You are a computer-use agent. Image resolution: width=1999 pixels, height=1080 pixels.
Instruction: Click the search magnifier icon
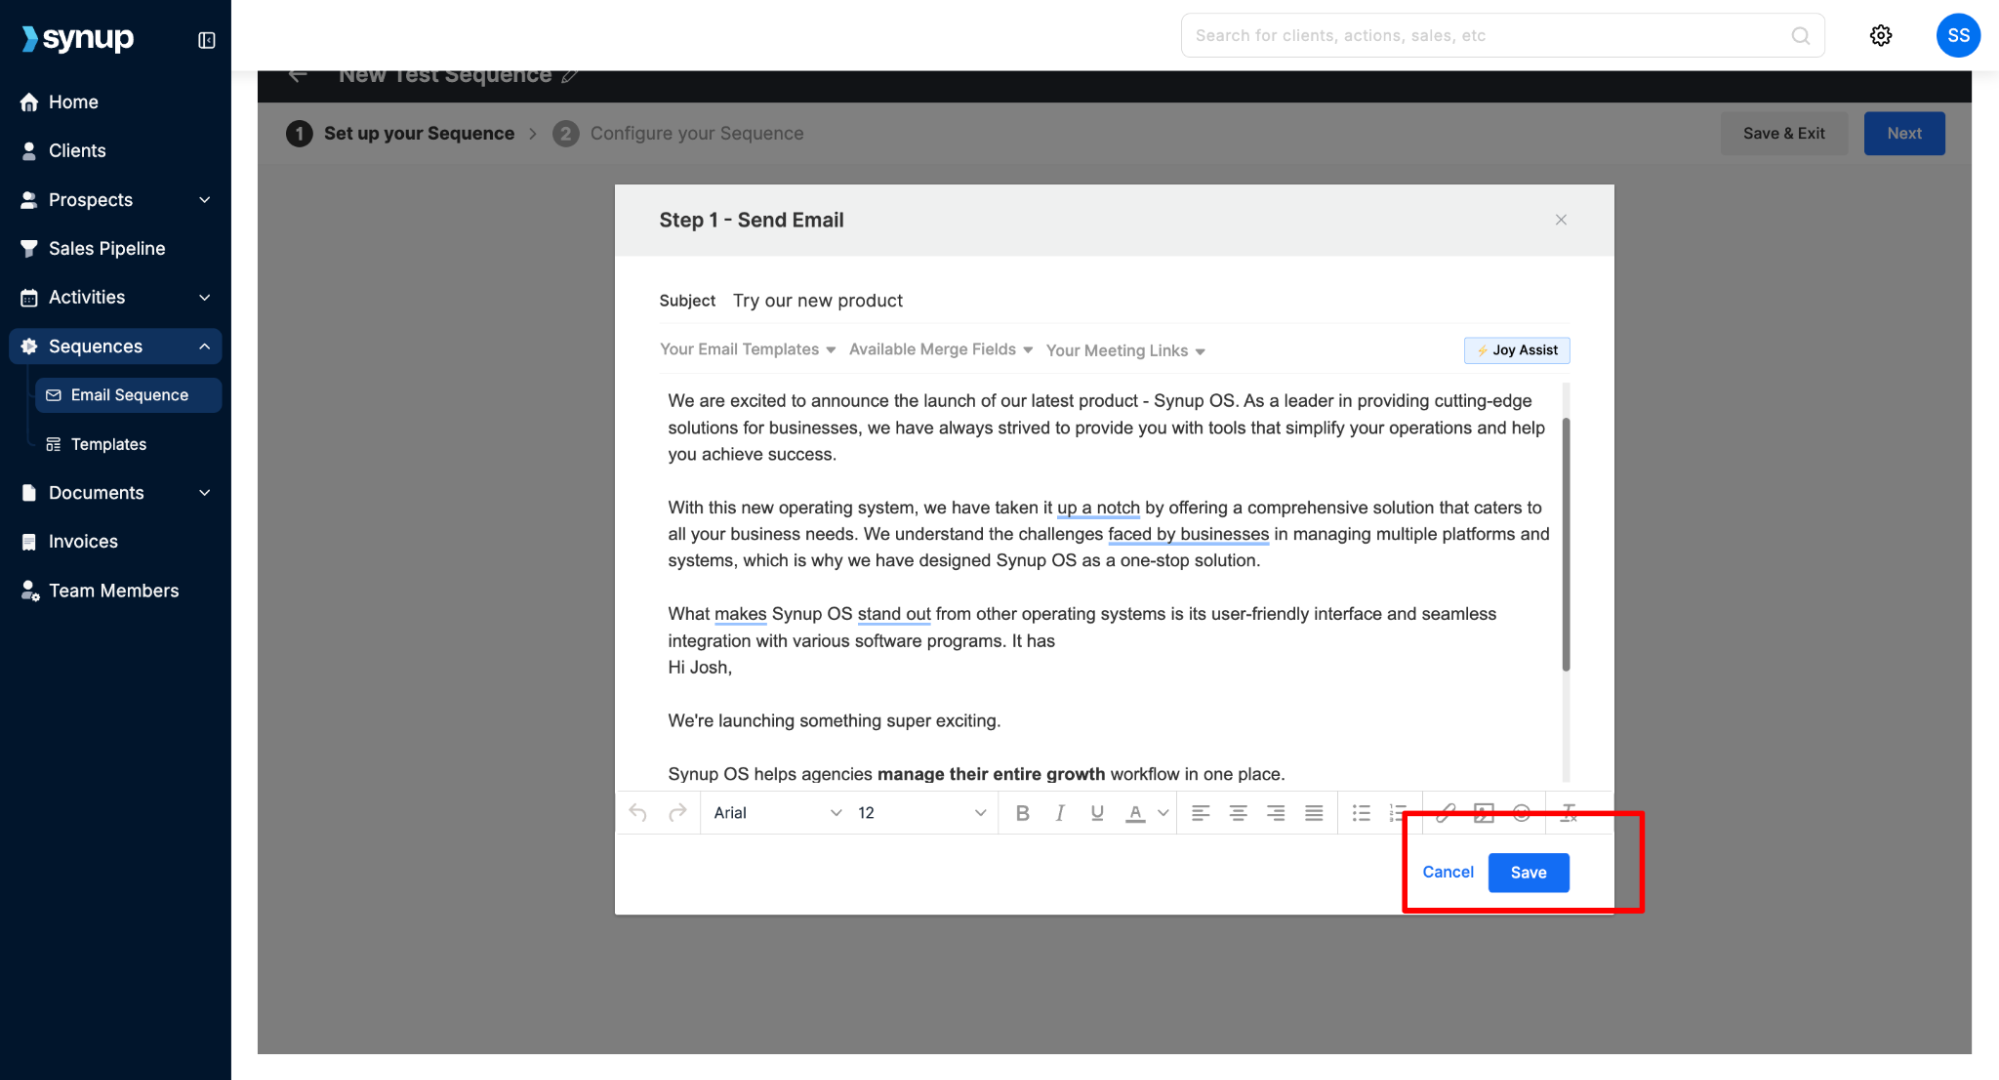point(1800,35)
